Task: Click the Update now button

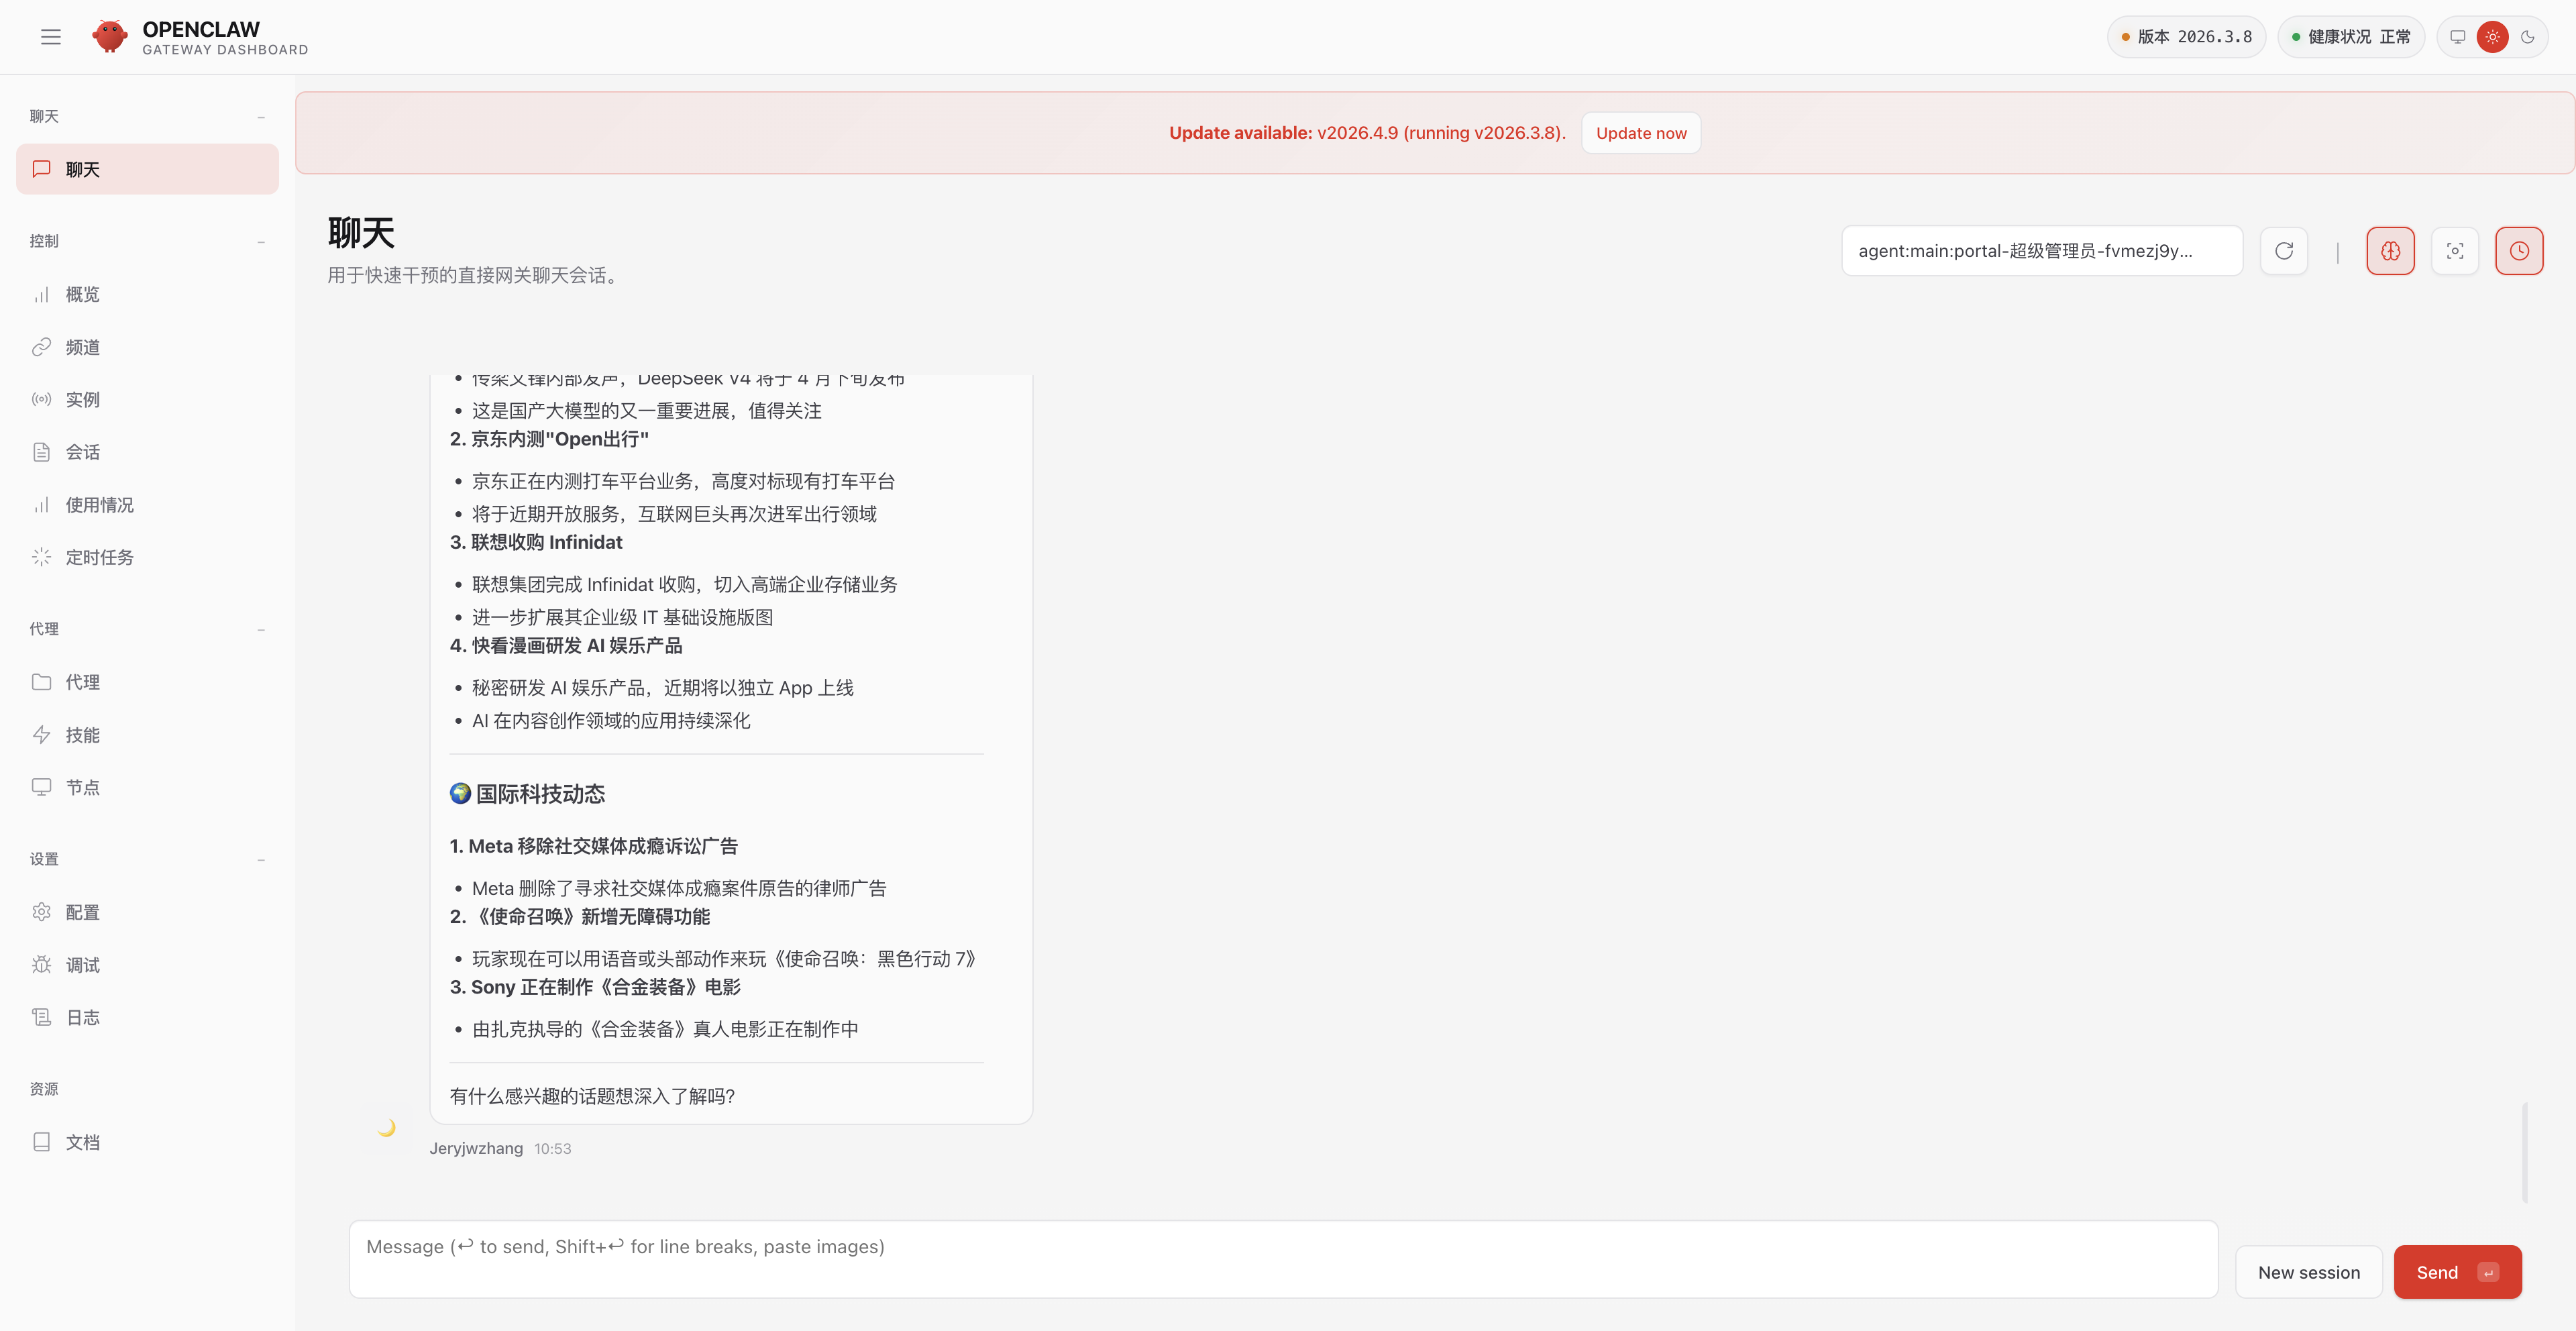Action: (x=1640, y=133)
